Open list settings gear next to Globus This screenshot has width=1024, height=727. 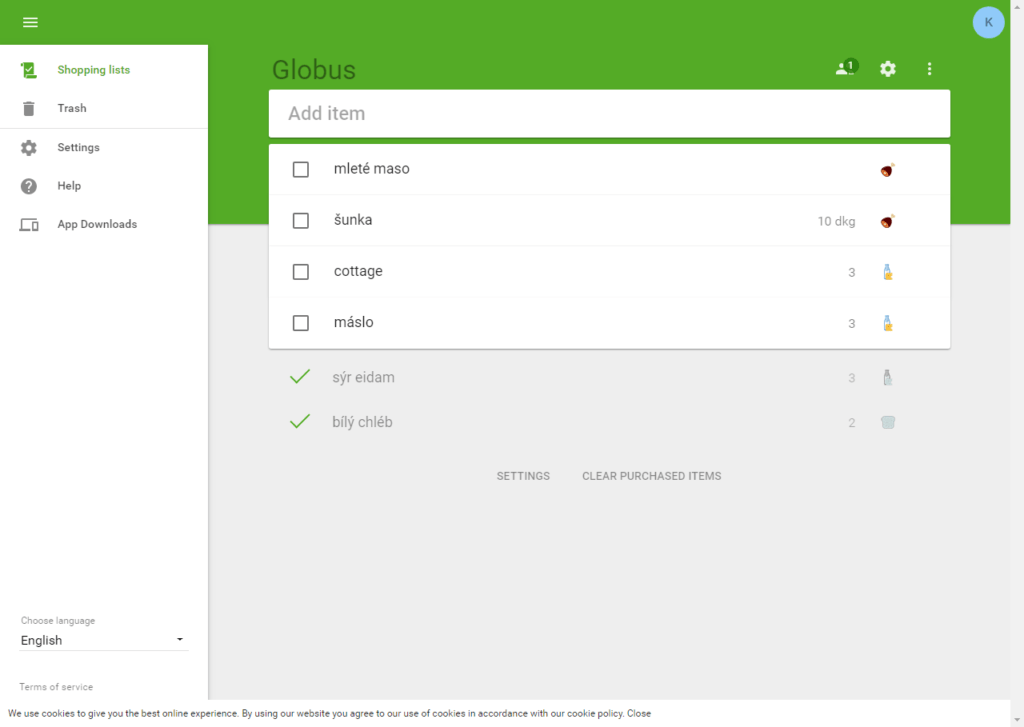point(888,69)
